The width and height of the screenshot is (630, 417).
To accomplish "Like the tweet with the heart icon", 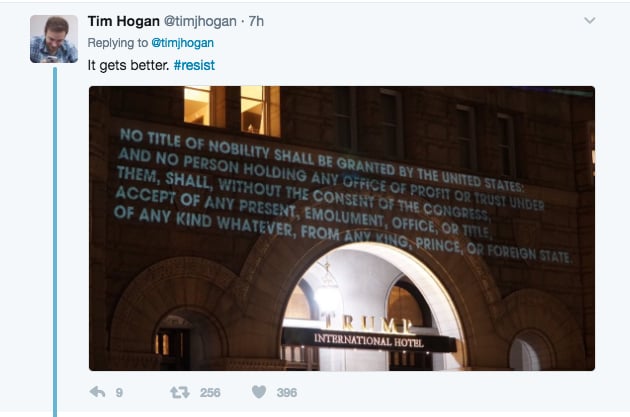I will pos(259,392).
